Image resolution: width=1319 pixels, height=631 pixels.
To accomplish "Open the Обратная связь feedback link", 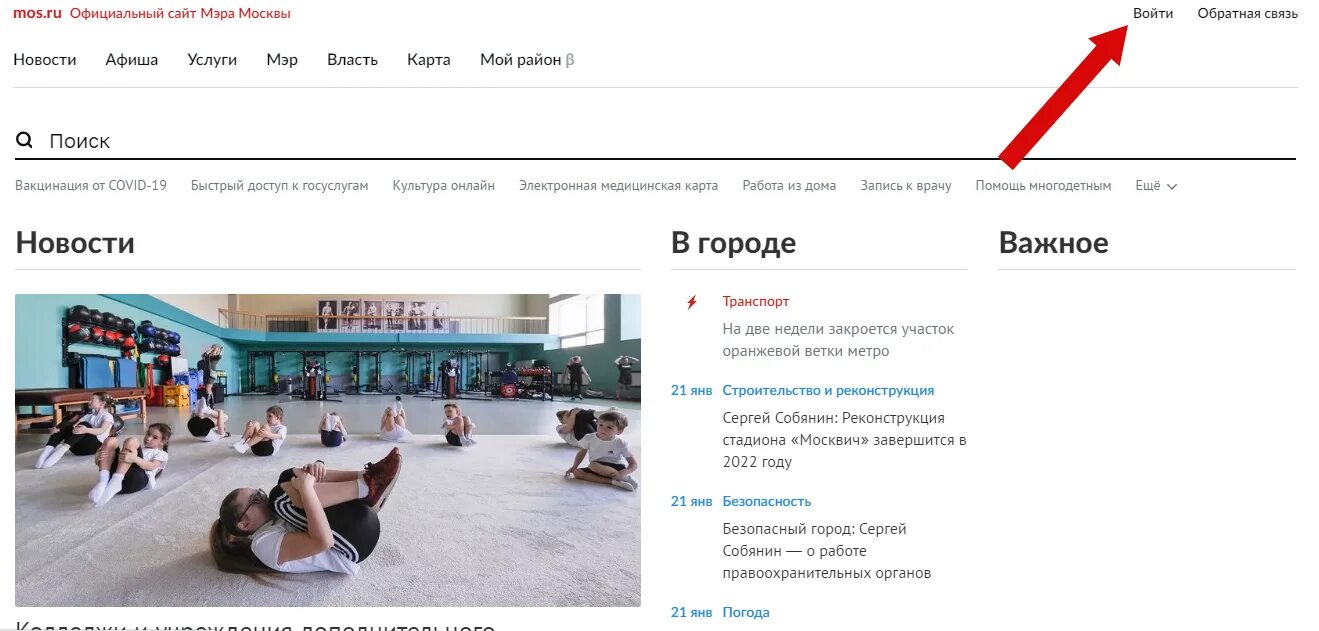I will coord(1248,13).
